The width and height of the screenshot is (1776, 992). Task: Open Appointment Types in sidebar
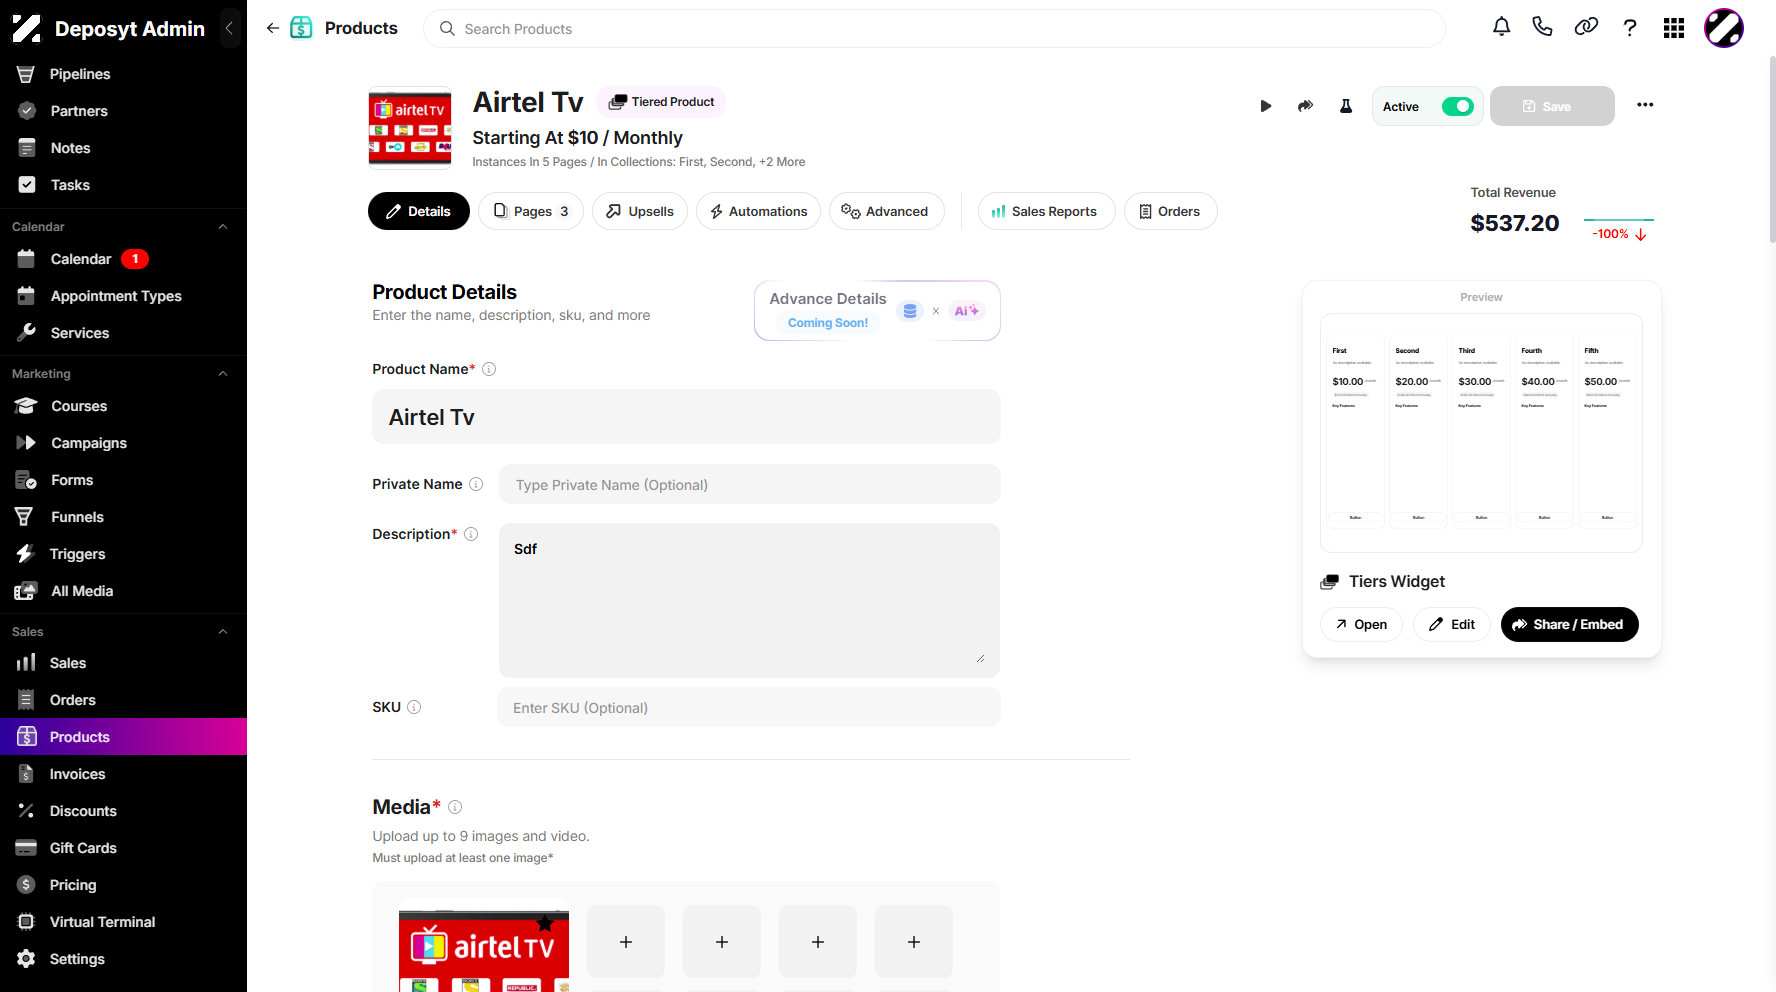click(x=123, y=296)
